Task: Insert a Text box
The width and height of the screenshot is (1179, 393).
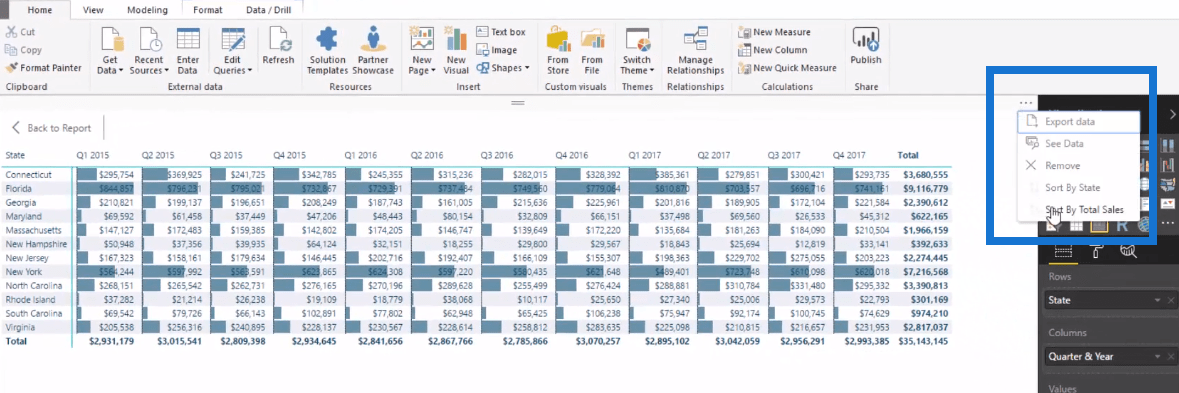Action: (x=501, y=32)
